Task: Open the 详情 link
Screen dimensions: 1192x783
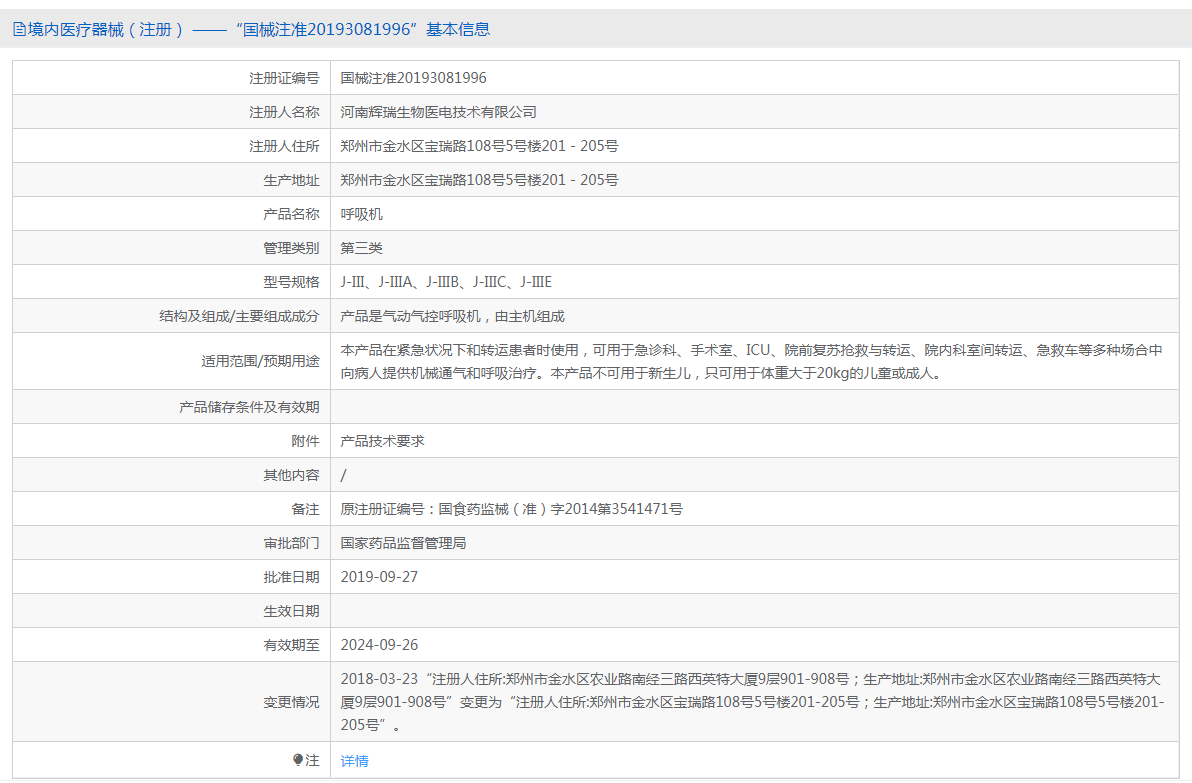Action: [x=354, y=760]
